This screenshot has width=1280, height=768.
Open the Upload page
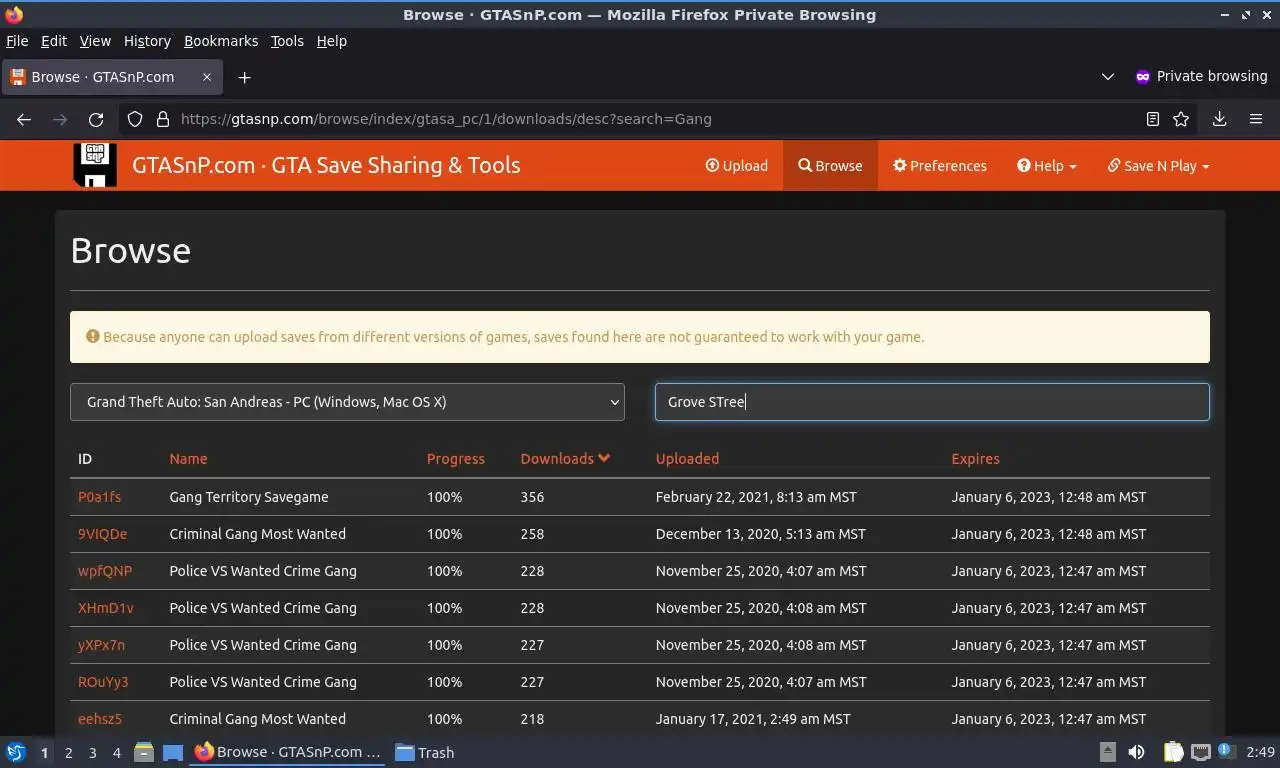tap(737, 166)
